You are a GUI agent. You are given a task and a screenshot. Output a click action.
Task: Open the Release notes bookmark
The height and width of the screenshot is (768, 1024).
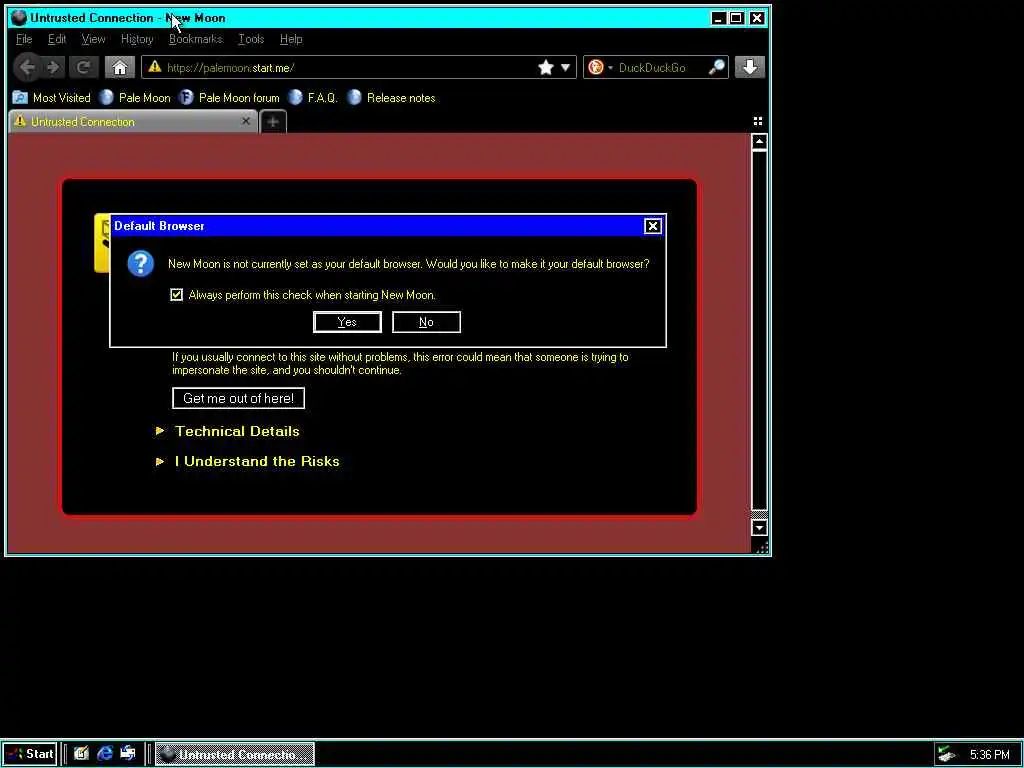pos(391,98)
